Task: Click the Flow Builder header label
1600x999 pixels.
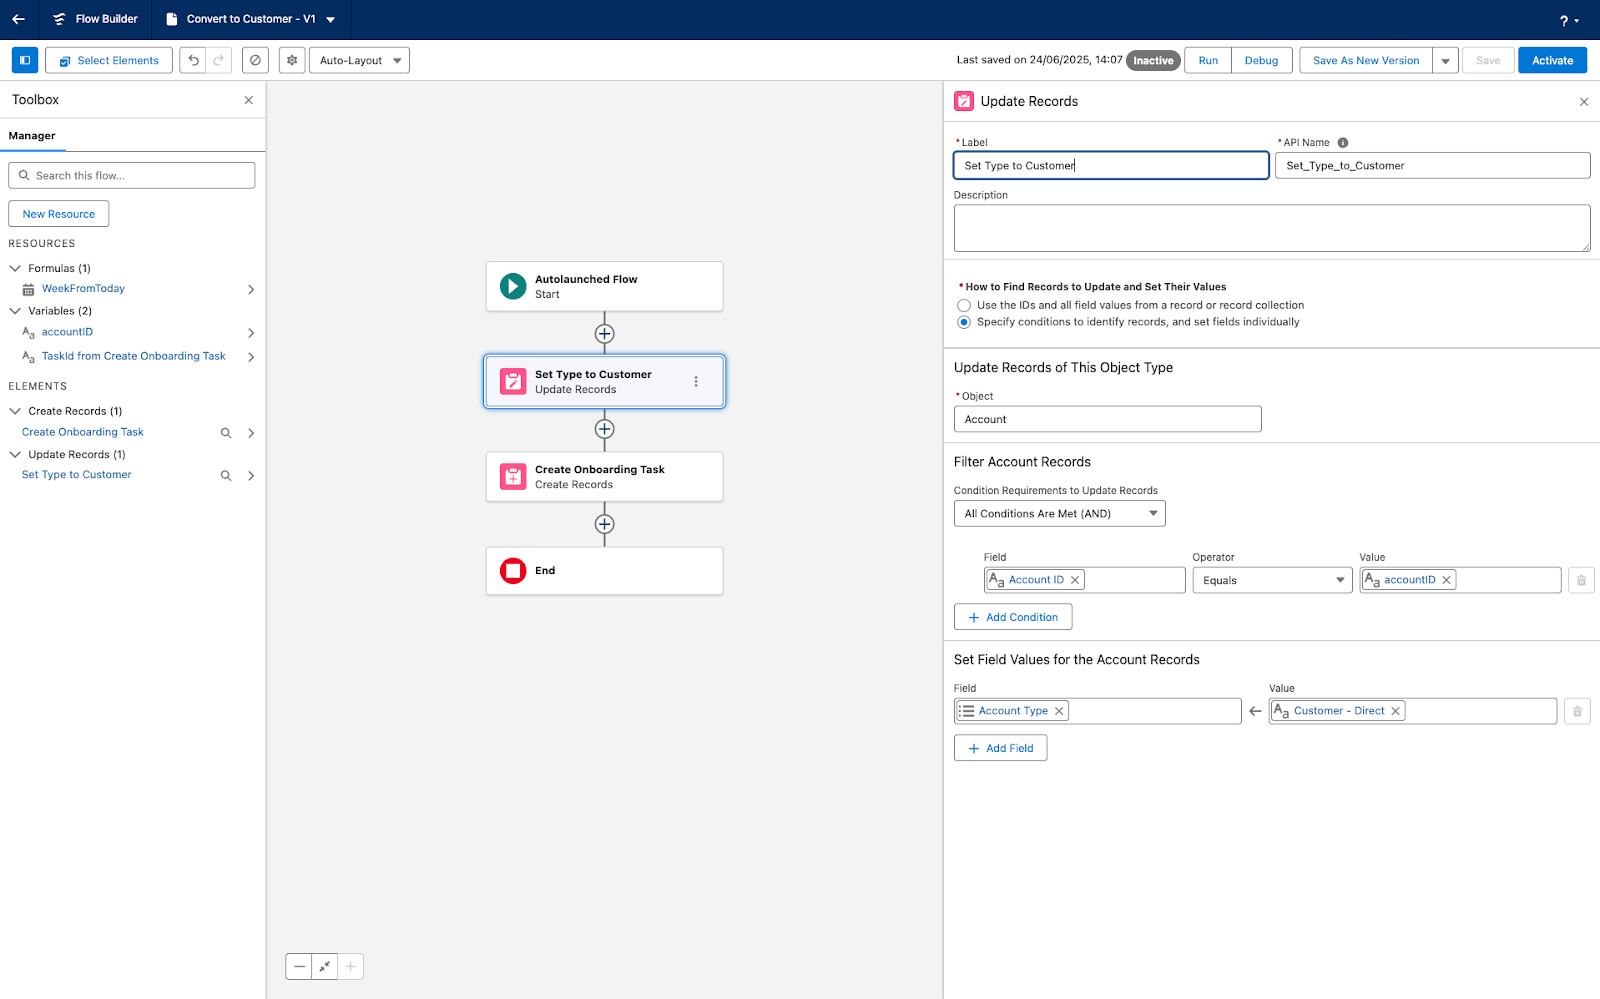Action: pyautogui.click(x=107, y=19)
